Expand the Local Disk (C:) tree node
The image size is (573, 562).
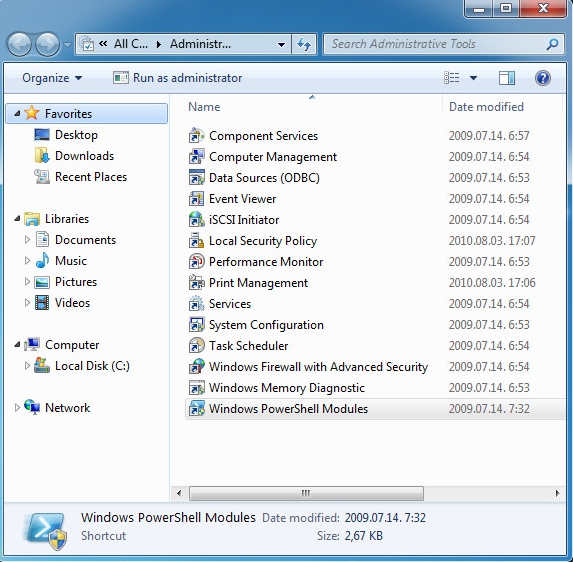pyautogui.click(x=27, y=365)
